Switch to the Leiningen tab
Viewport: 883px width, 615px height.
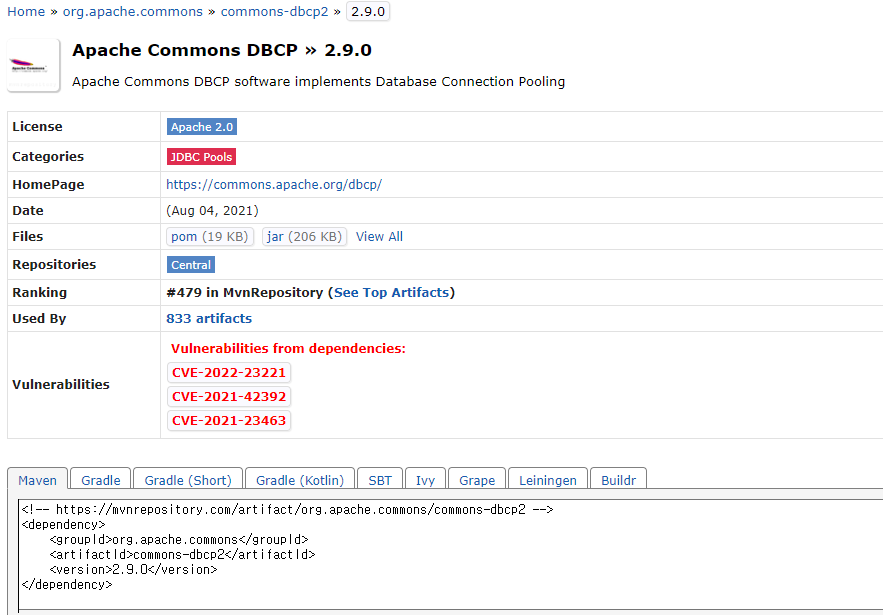pos(548,480)
